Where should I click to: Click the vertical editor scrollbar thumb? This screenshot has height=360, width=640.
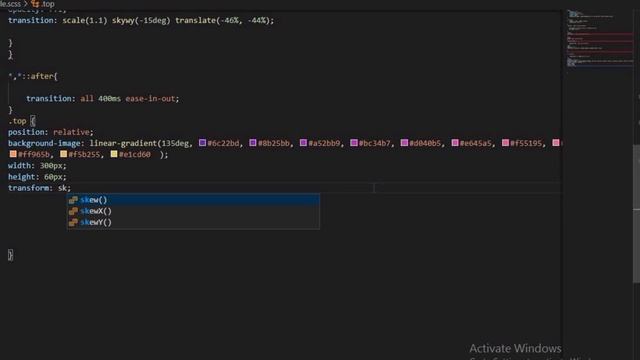pyautogui.click(x=636, y=213)
